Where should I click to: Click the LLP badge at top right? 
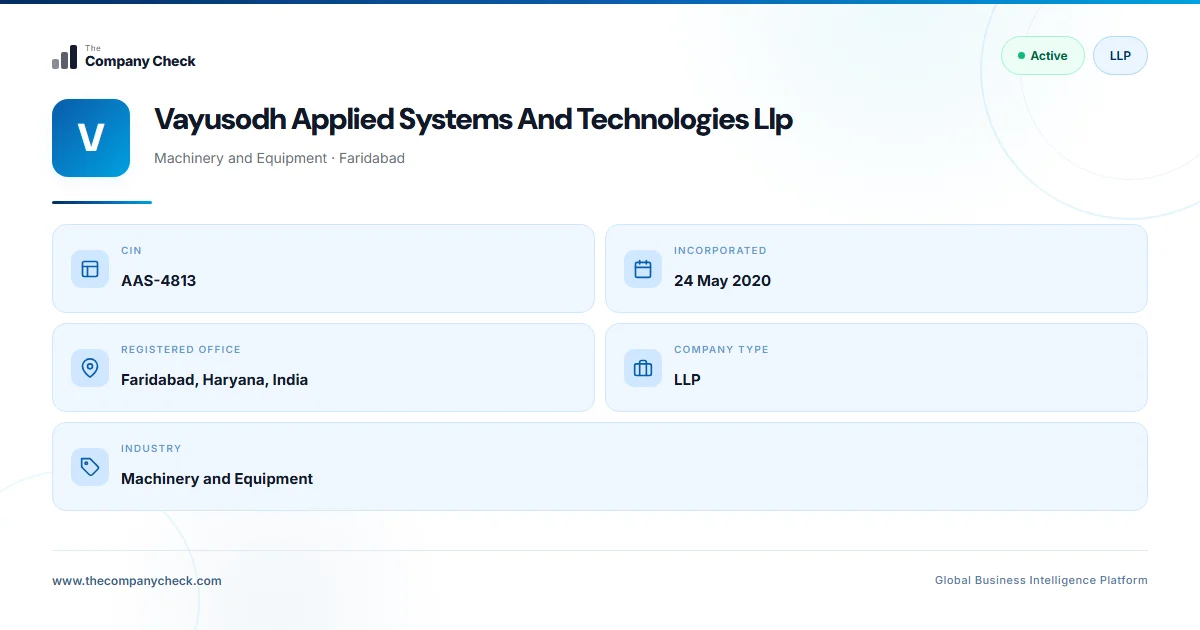(x=1120, y=56)
